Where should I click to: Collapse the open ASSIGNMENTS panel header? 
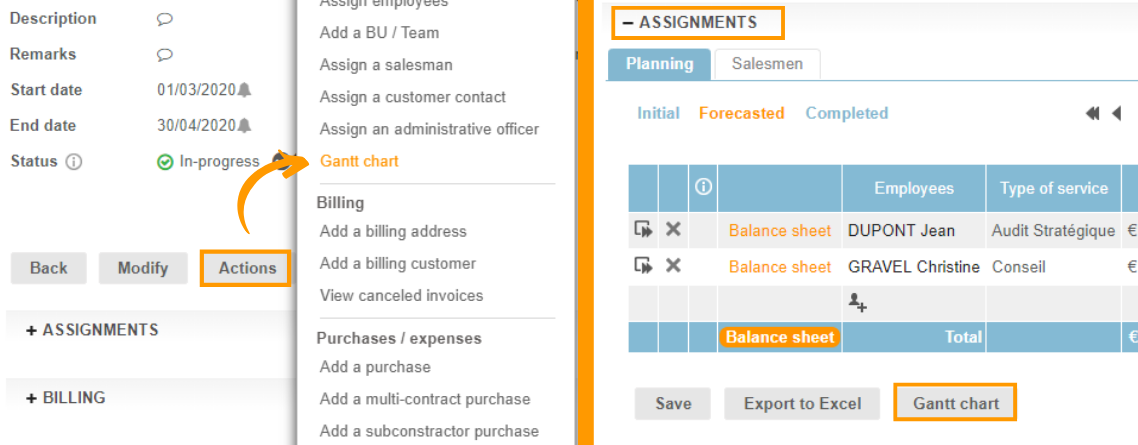697,22
